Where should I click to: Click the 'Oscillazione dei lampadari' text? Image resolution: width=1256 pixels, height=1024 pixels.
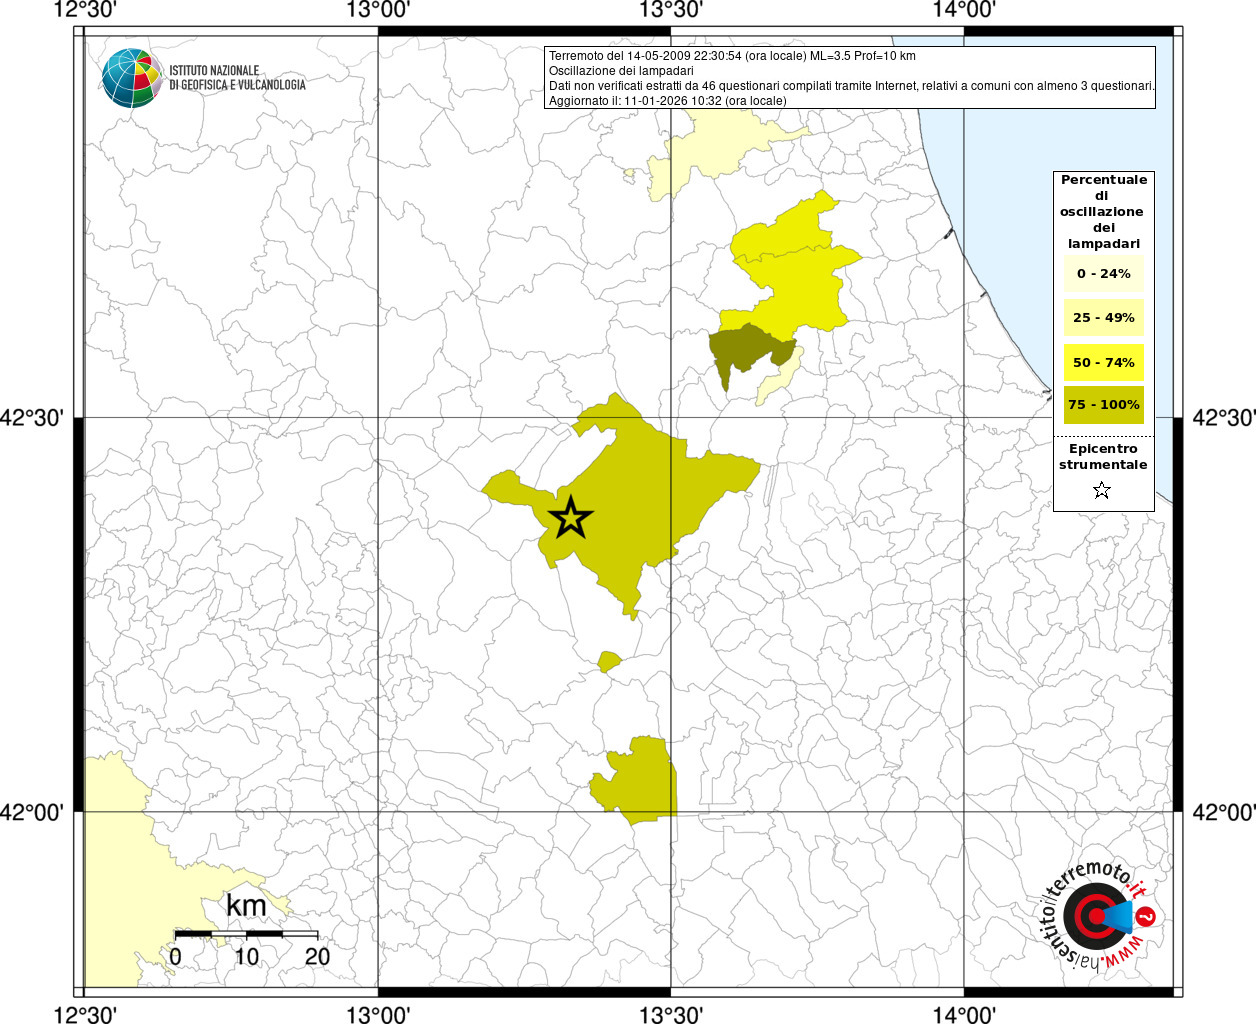click(x=621, y=71)
